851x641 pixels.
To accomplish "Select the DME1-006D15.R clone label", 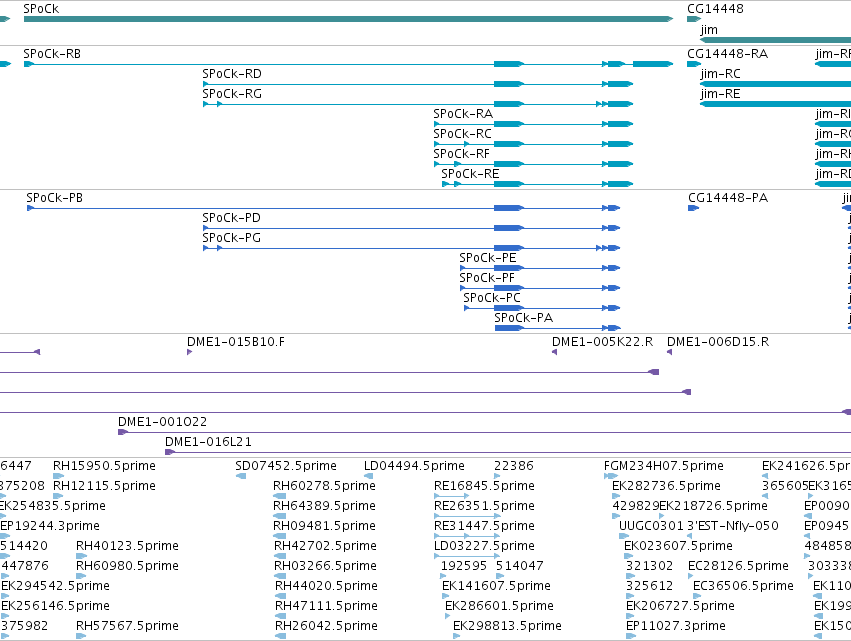I will pos(718,342).
